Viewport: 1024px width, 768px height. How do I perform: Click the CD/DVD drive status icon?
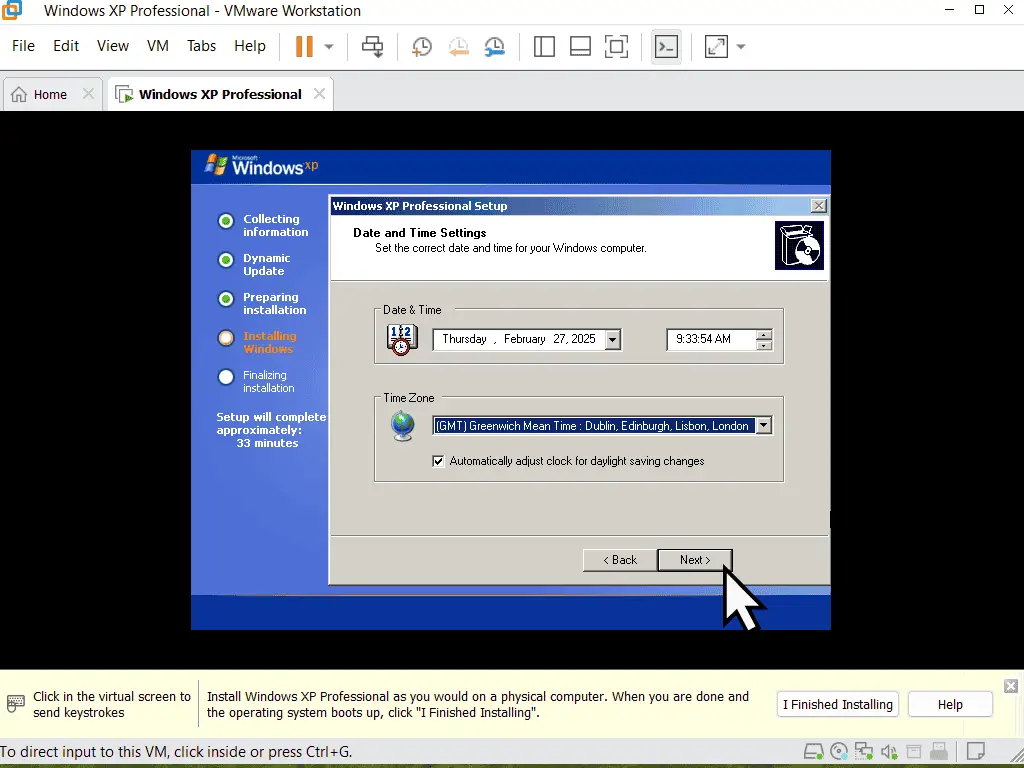point(839,752)
